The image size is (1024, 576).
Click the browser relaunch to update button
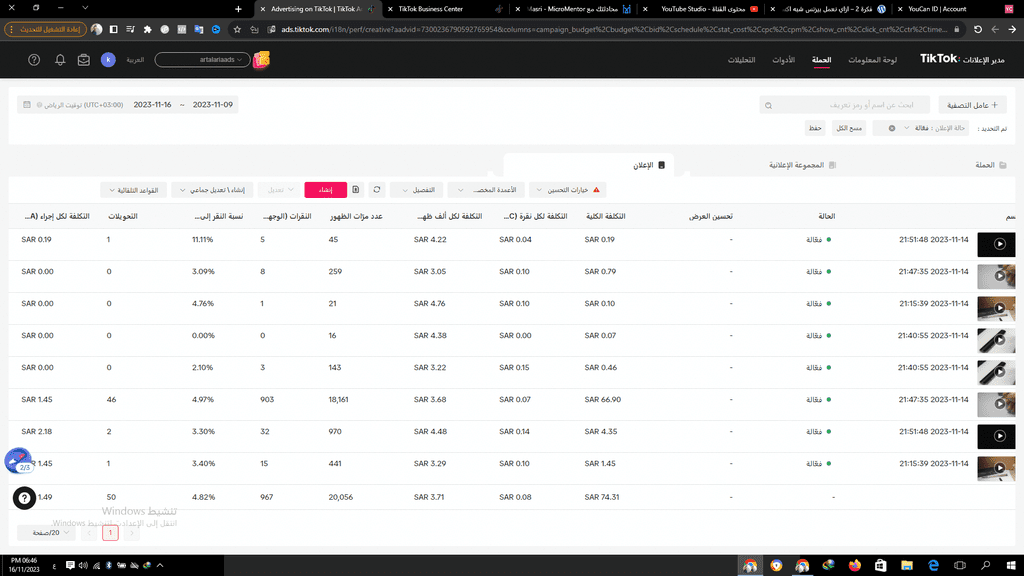pyautogui.click(x=45, y=29)
